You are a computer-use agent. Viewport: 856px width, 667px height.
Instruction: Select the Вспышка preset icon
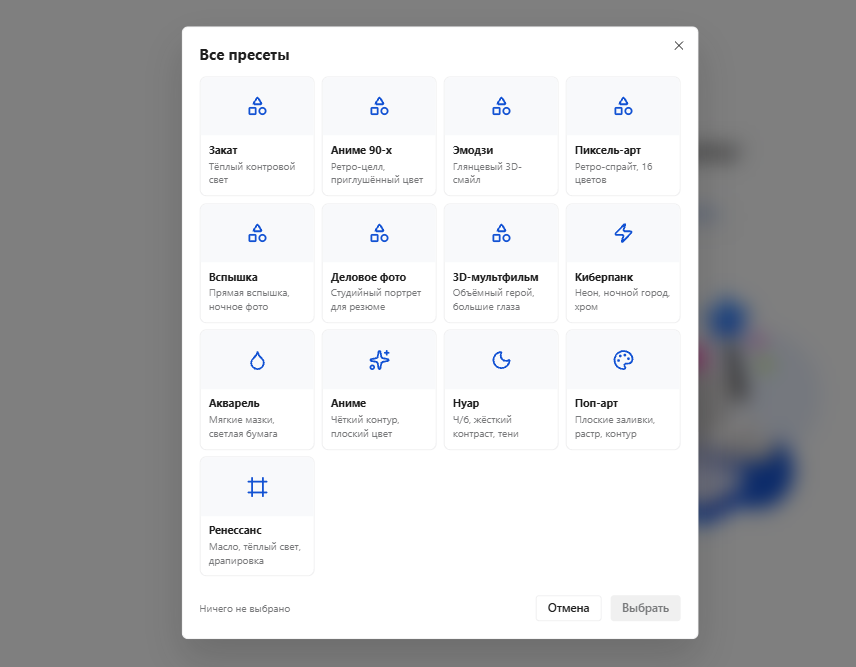[257, 233]
